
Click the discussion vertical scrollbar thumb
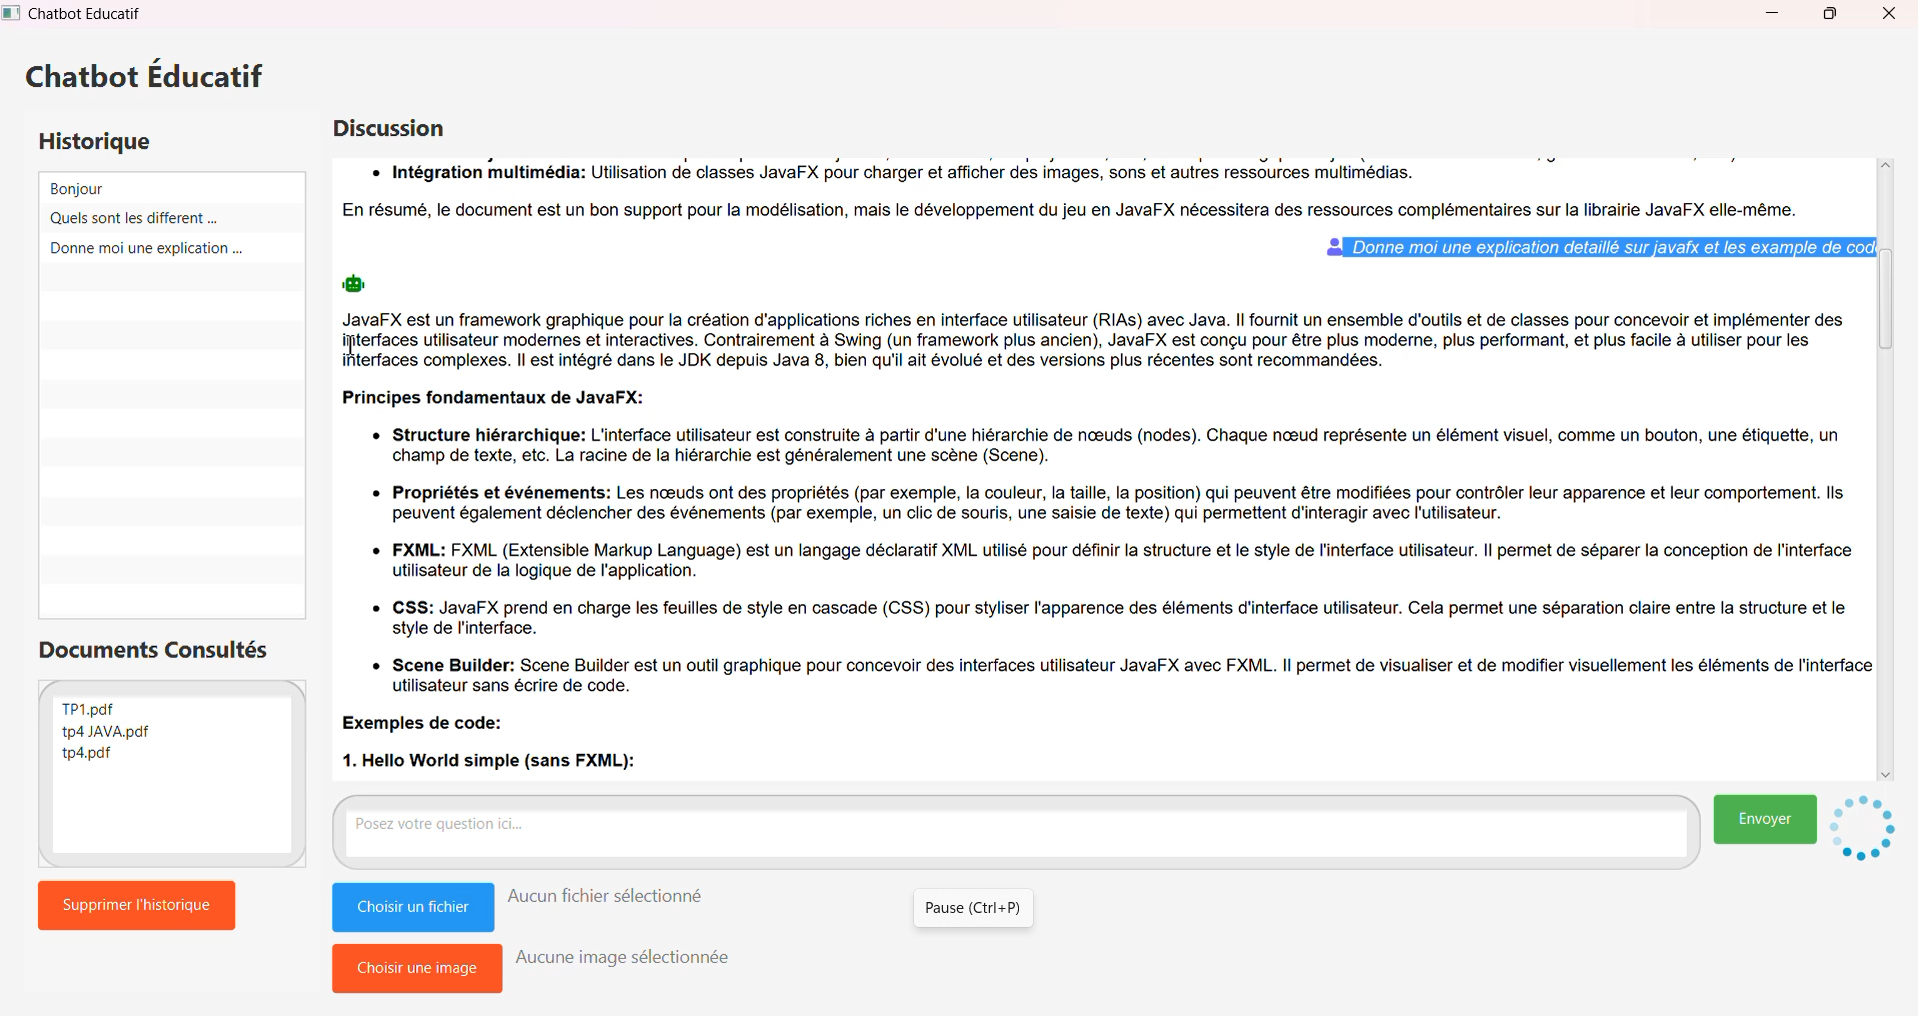click(x=1885, y=298)
